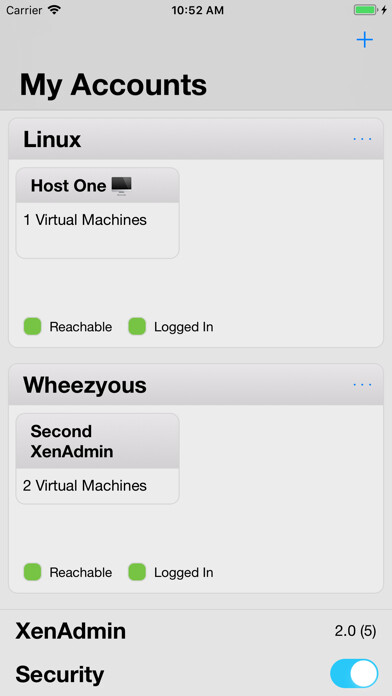Toggle the Security switch

[354, 673]
